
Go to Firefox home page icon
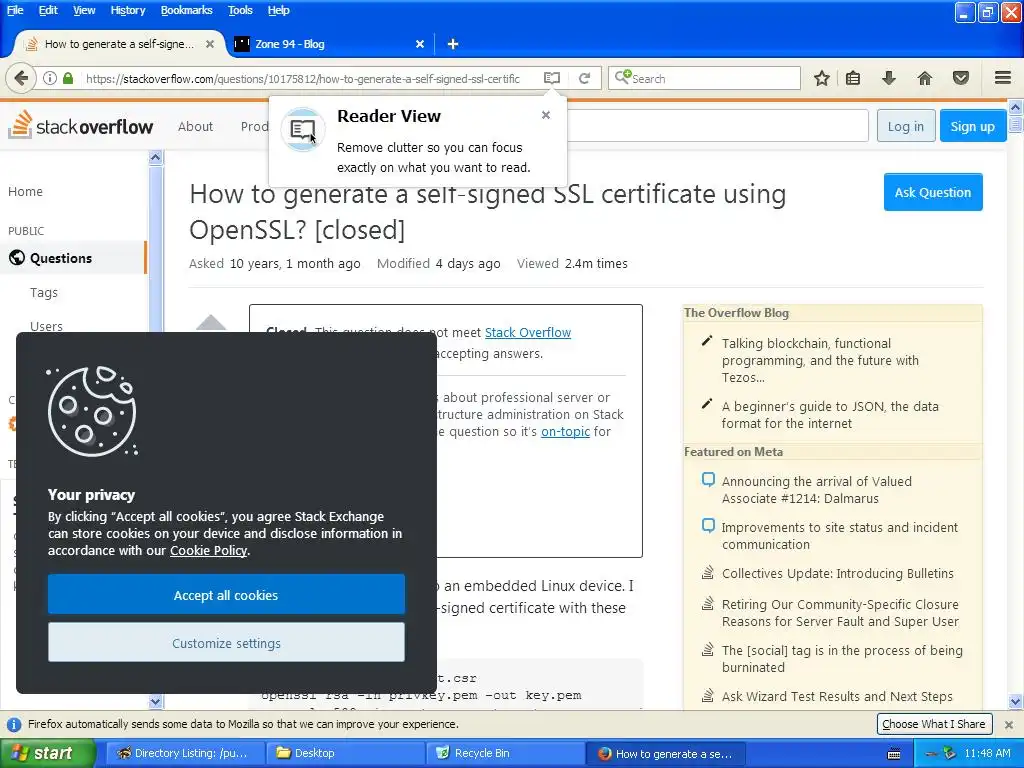[x=925, y=78]
